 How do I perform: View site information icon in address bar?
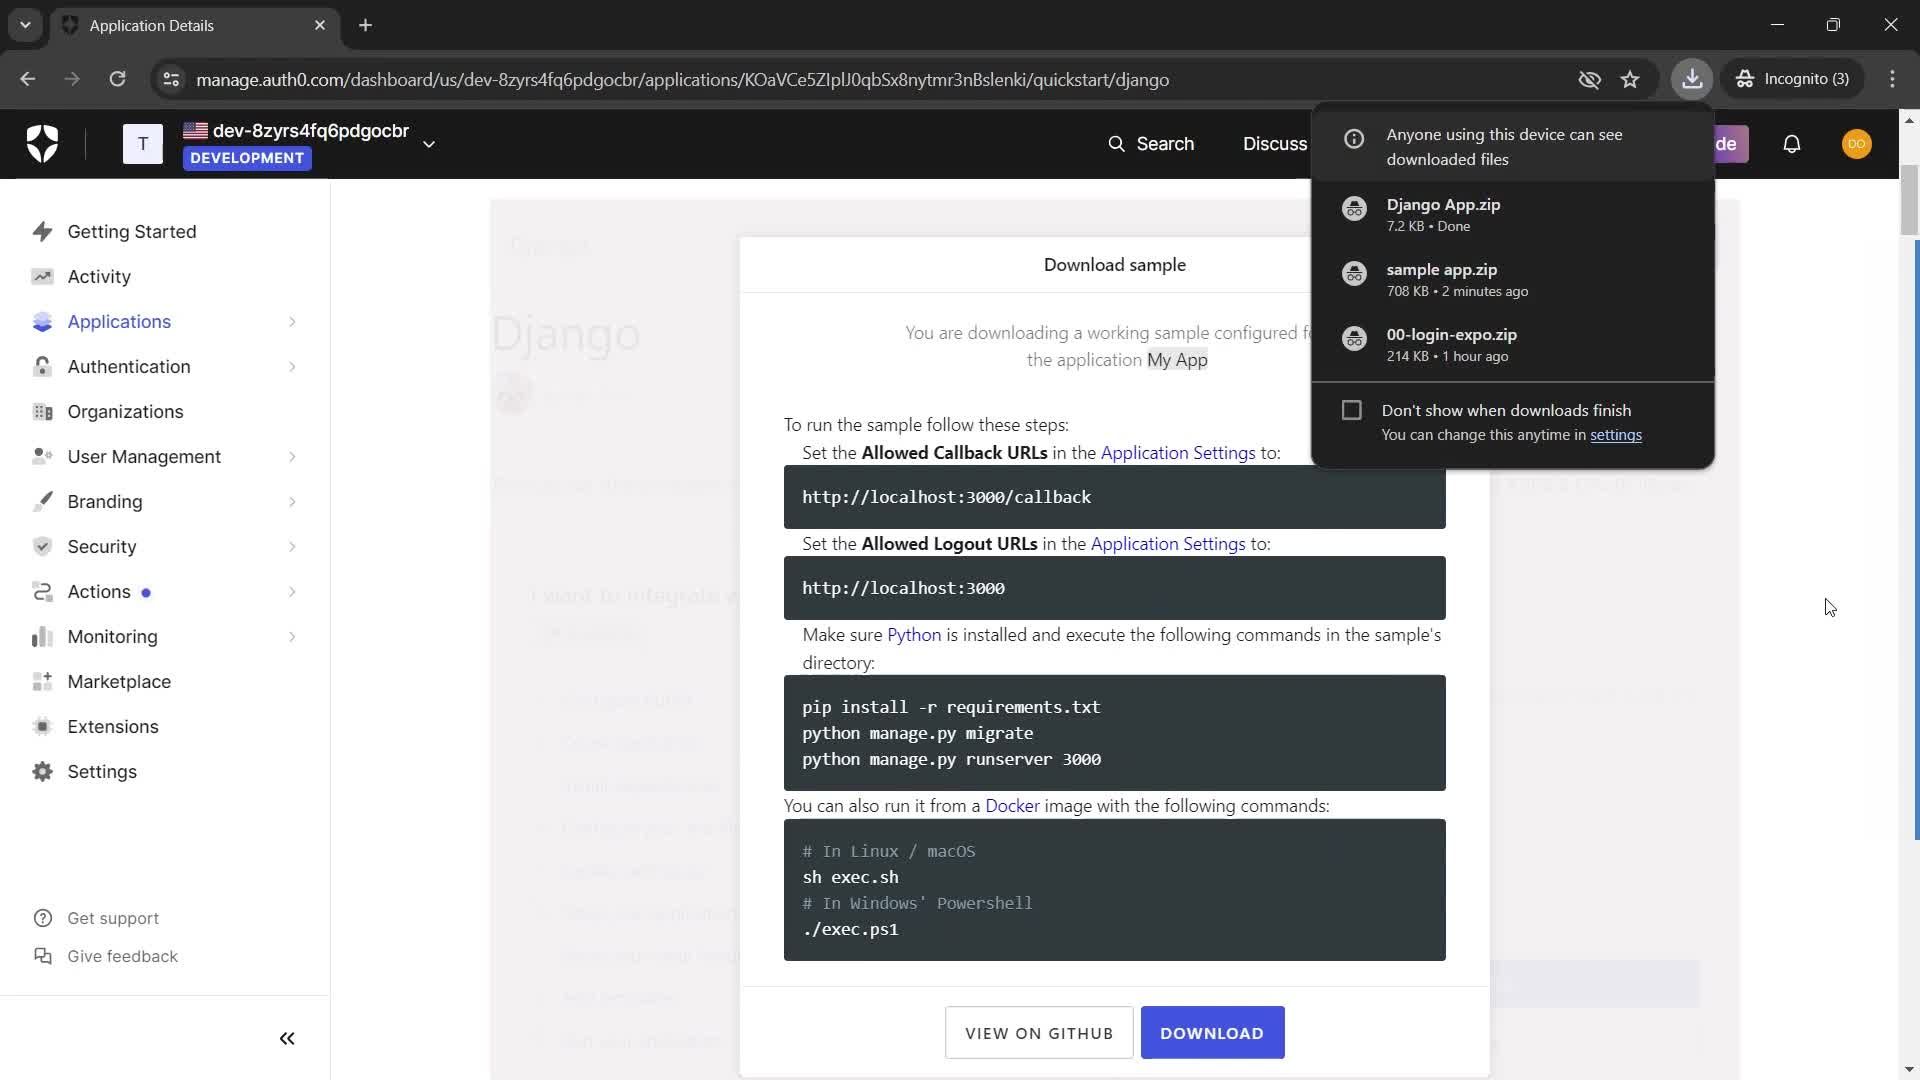[x=171, y=79]
